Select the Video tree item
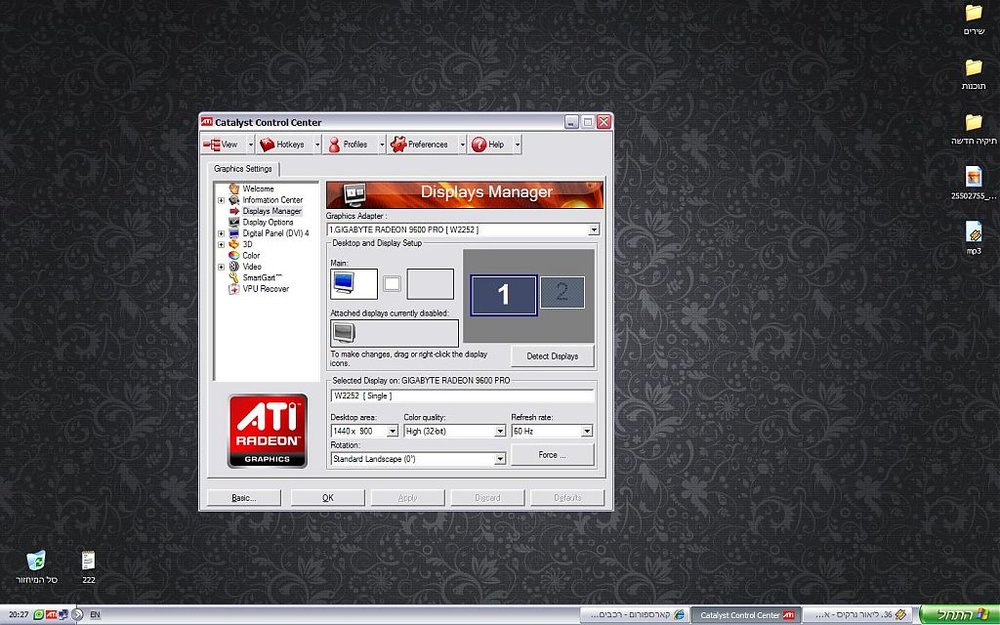1000x625 pixels. tap(252, 267)
